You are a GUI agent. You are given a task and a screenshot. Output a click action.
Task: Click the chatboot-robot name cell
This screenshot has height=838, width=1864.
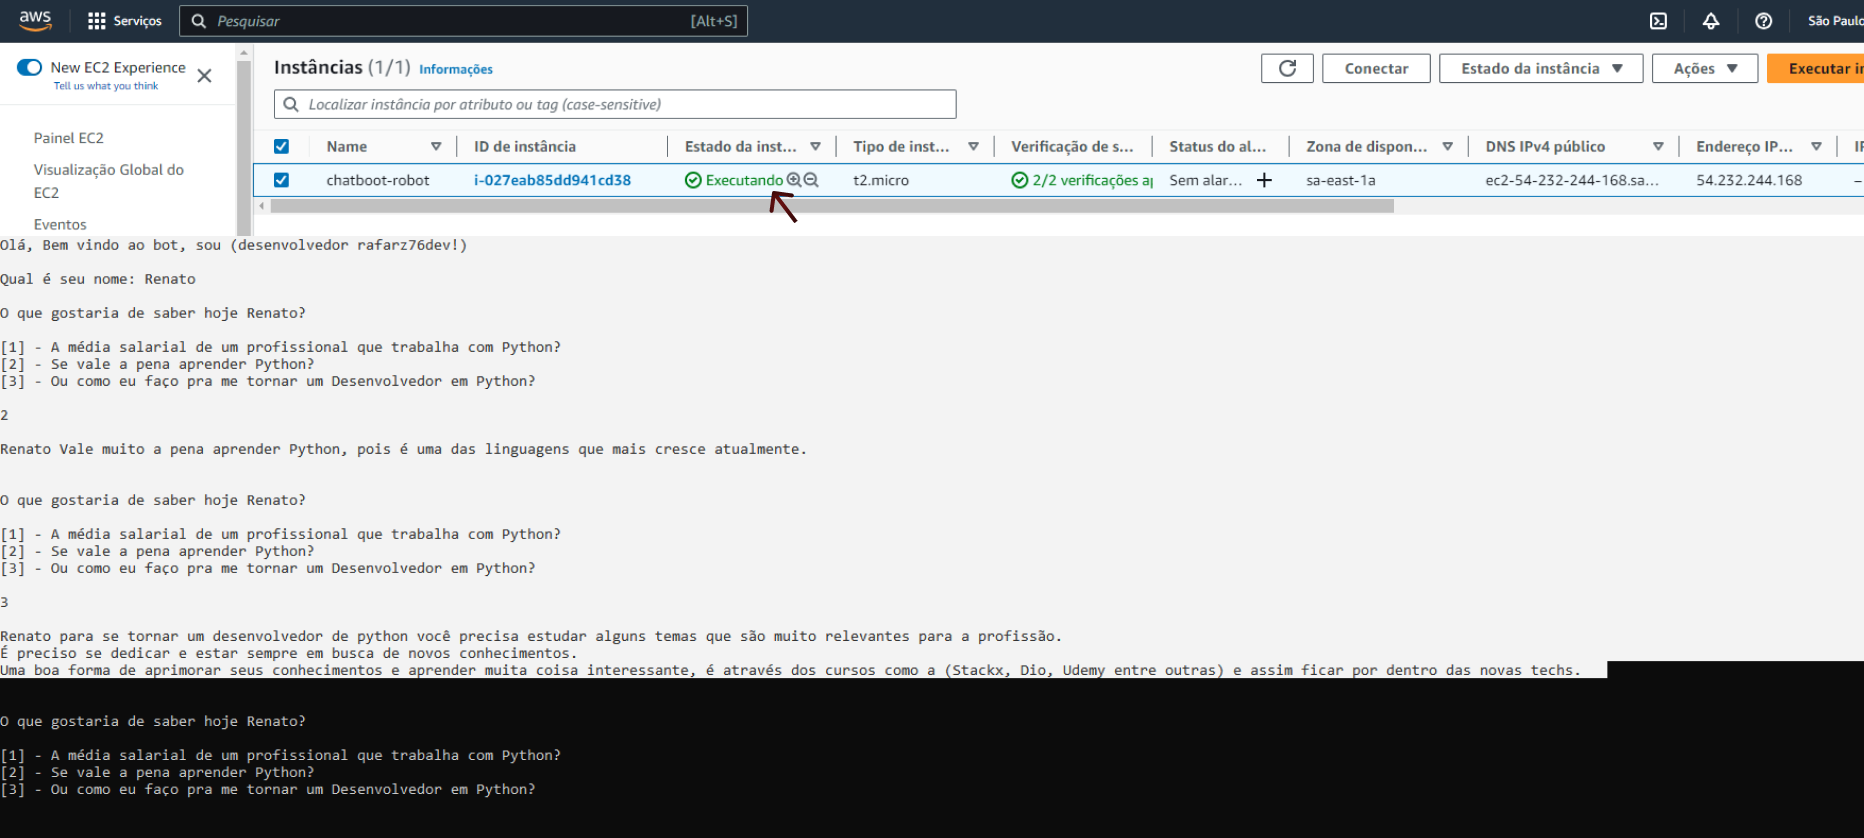point(377,180)
